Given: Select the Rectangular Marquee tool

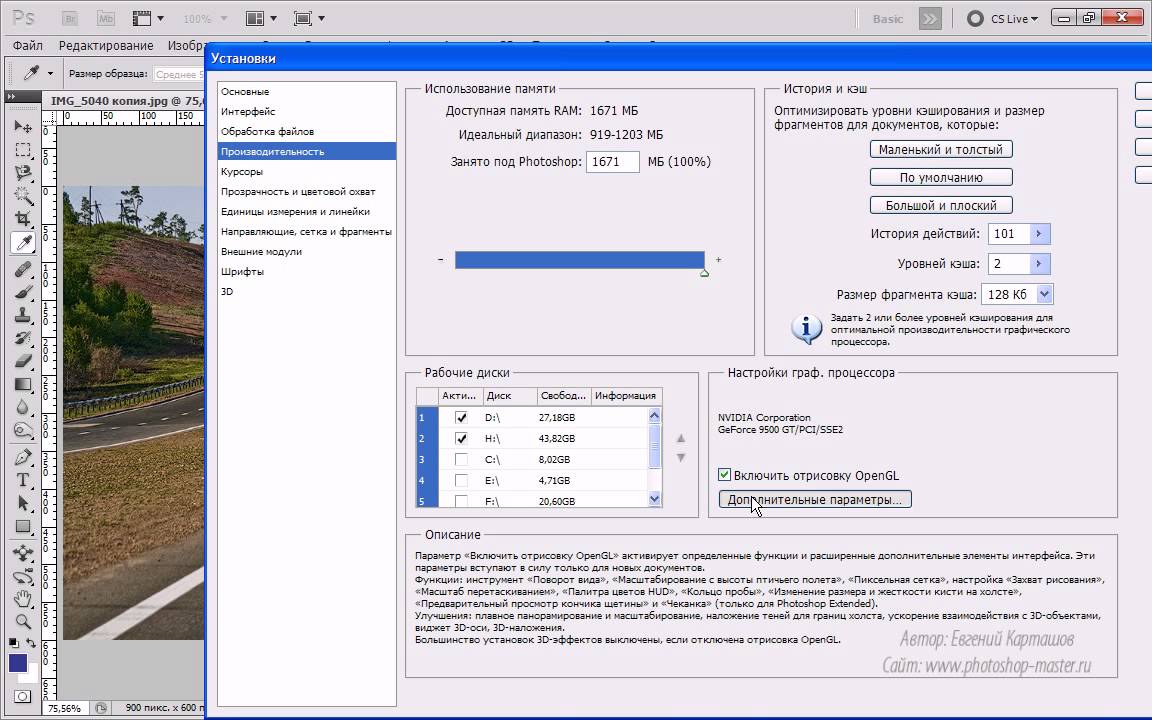Looking at the screenshot, I should 23,150.
